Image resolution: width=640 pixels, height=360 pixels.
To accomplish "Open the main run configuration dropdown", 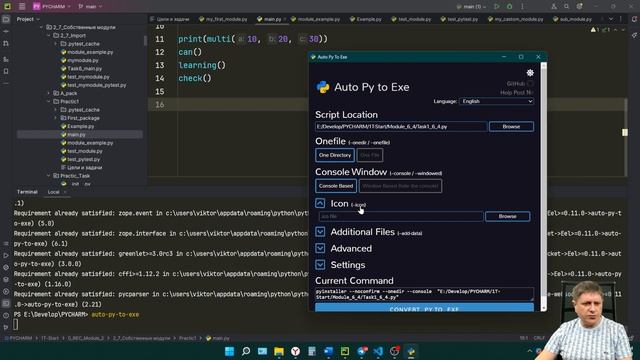I will (x=472, y=7).
